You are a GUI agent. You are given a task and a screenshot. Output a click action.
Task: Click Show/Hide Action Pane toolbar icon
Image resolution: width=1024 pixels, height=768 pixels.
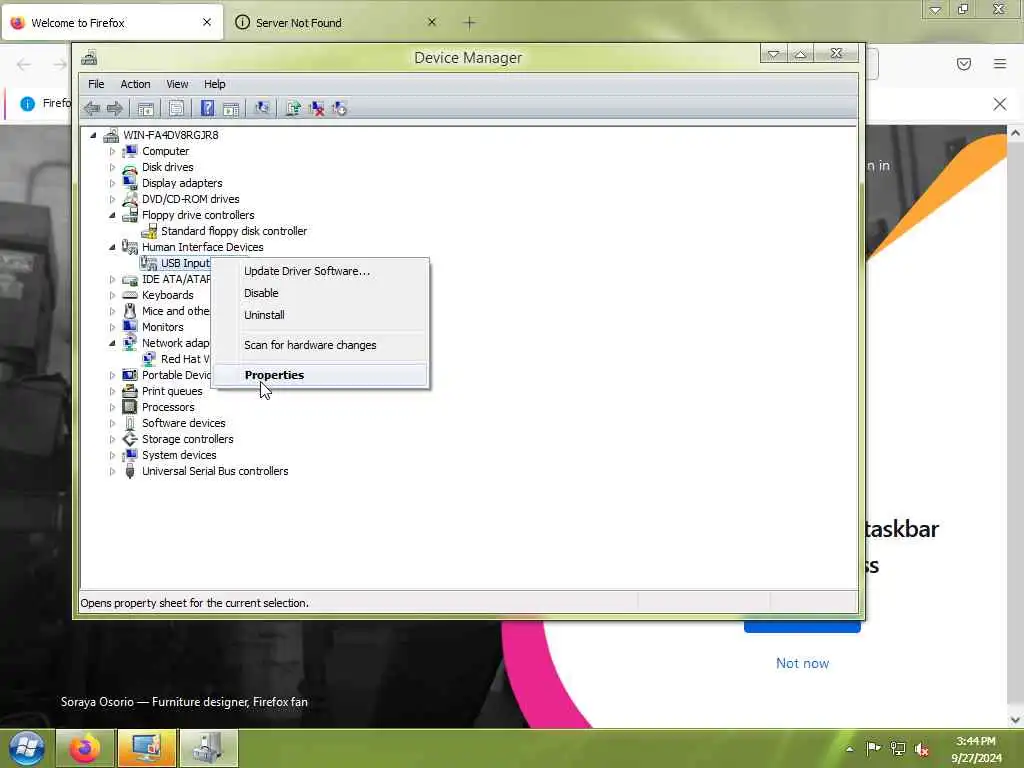(231, 108)
